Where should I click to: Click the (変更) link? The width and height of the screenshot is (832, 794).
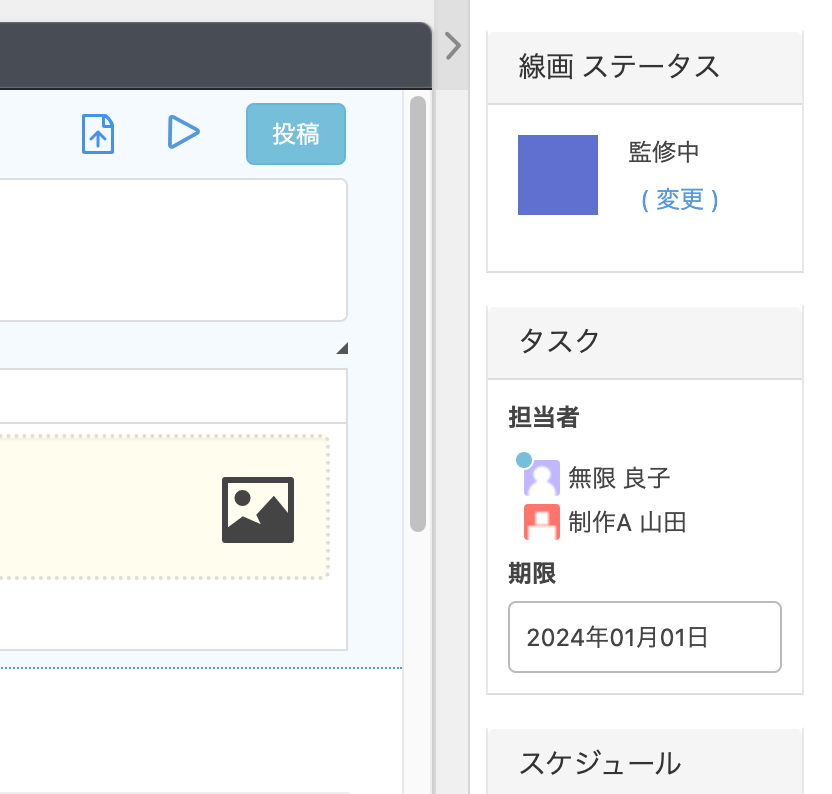680,200
